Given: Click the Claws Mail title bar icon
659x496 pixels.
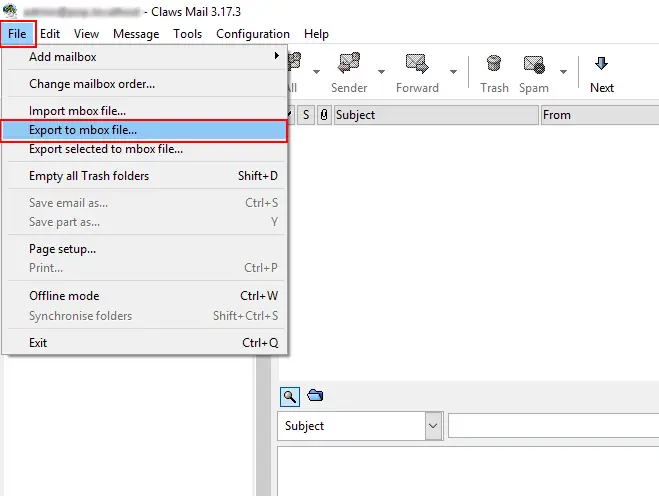Looking at the screenshot, I should [x=9, y=11].
